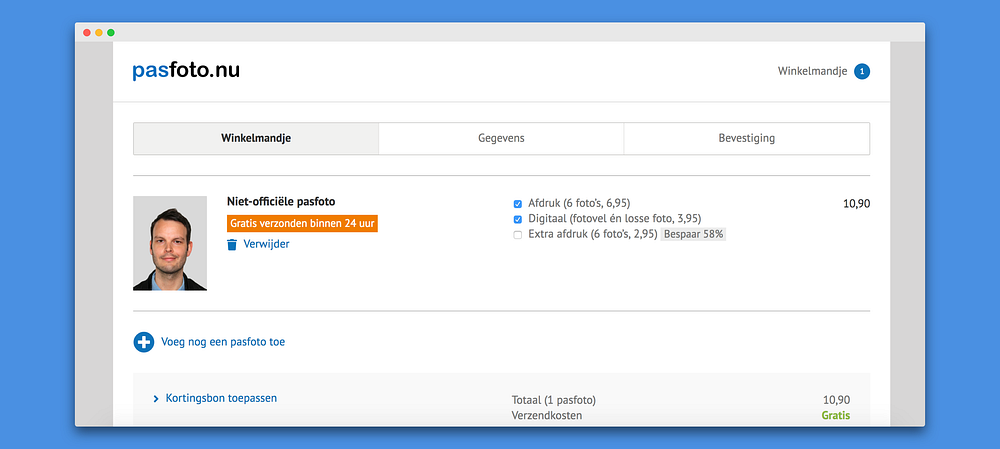Click the yellow window minimize button
Screen dimensions: 1000x449
coord(99,33)
